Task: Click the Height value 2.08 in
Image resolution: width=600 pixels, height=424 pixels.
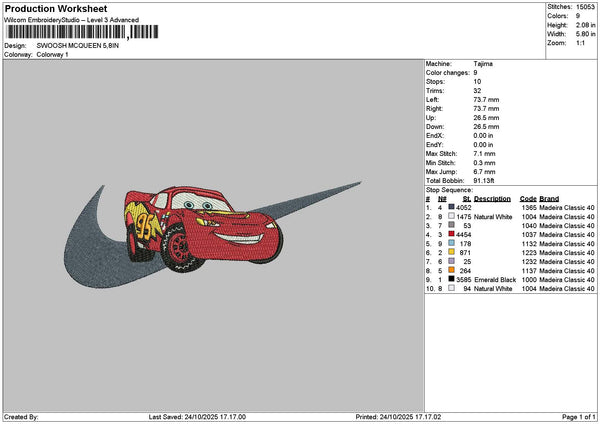Action: tap(585, 25)
